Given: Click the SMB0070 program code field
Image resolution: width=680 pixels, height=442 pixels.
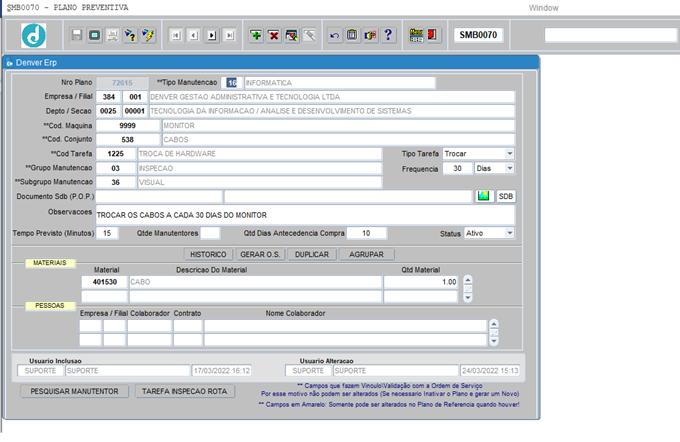Looking at the screenshot, I should tap(478, 35).
